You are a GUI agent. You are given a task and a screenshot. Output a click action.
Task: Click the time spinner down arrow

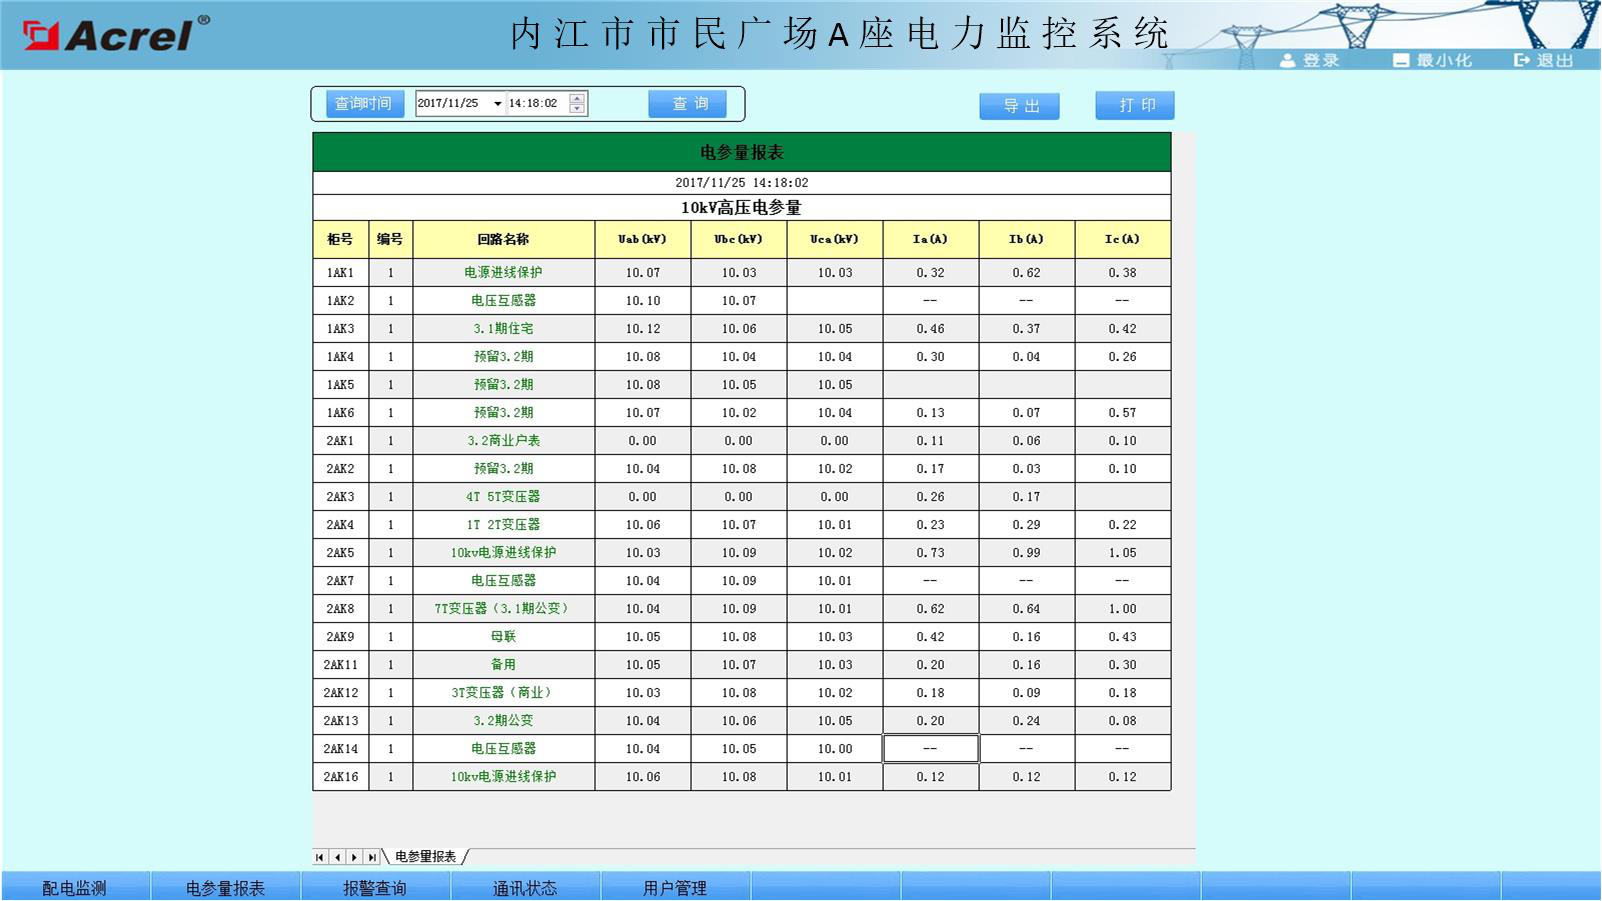coord(576,108)
